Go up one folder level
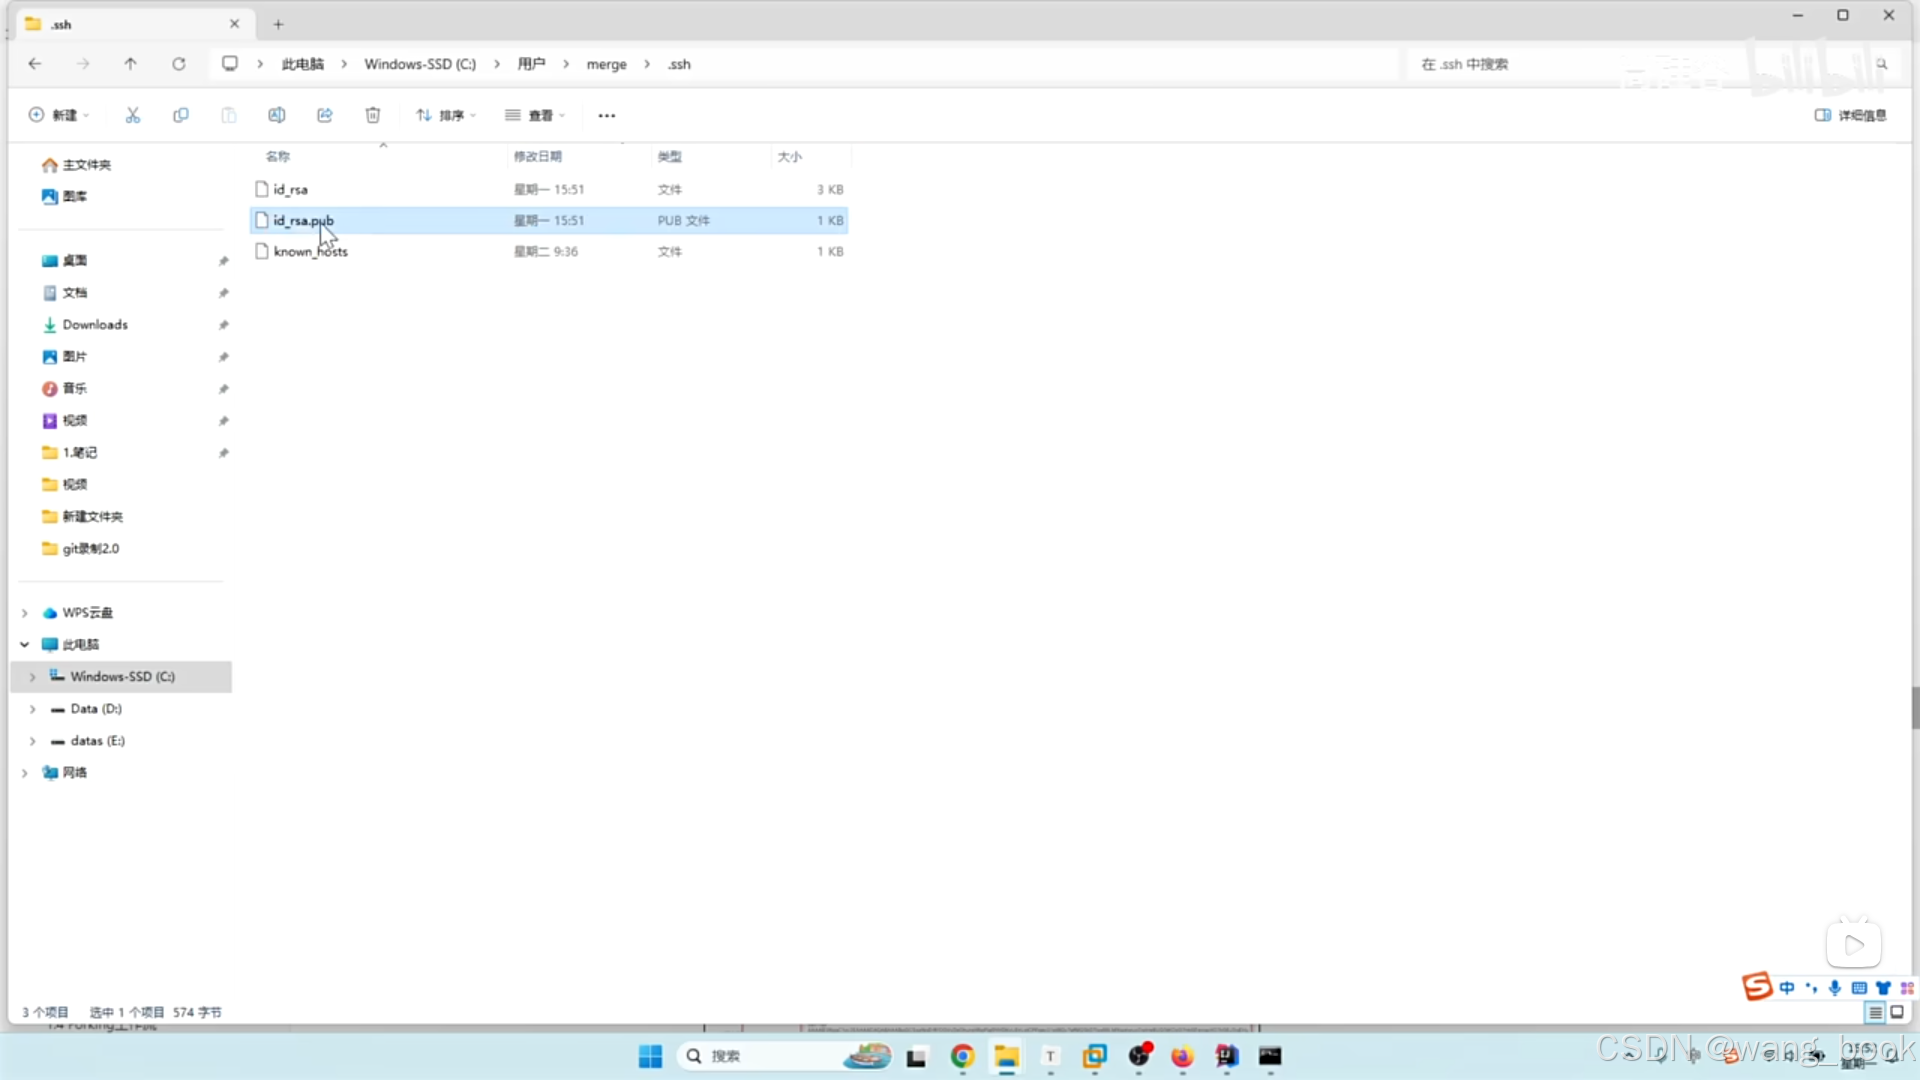The height and width of the screenshot is (1080, 1920). [x=130, y=64]
